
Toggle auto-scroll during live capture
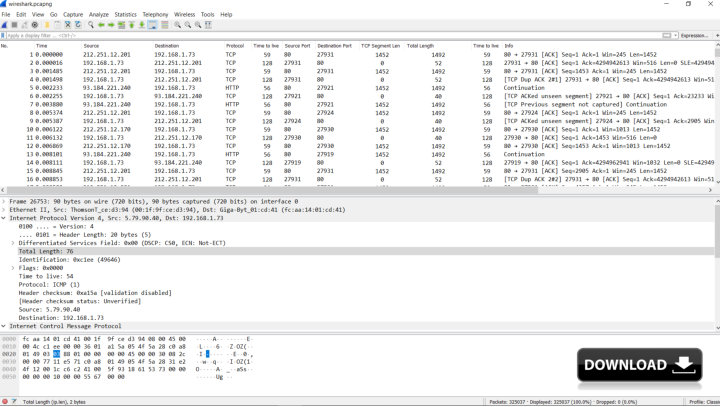coord(152,25)
